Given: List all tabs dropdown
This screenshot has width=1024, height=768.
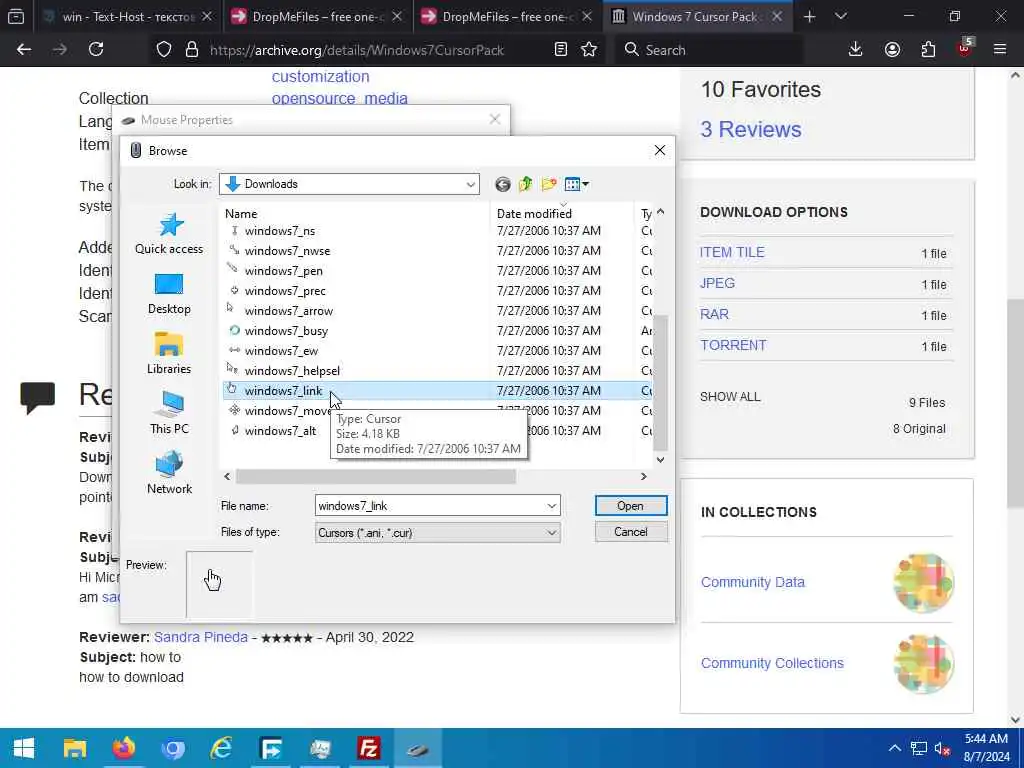Looking at the screenshot, I should 841,16.
